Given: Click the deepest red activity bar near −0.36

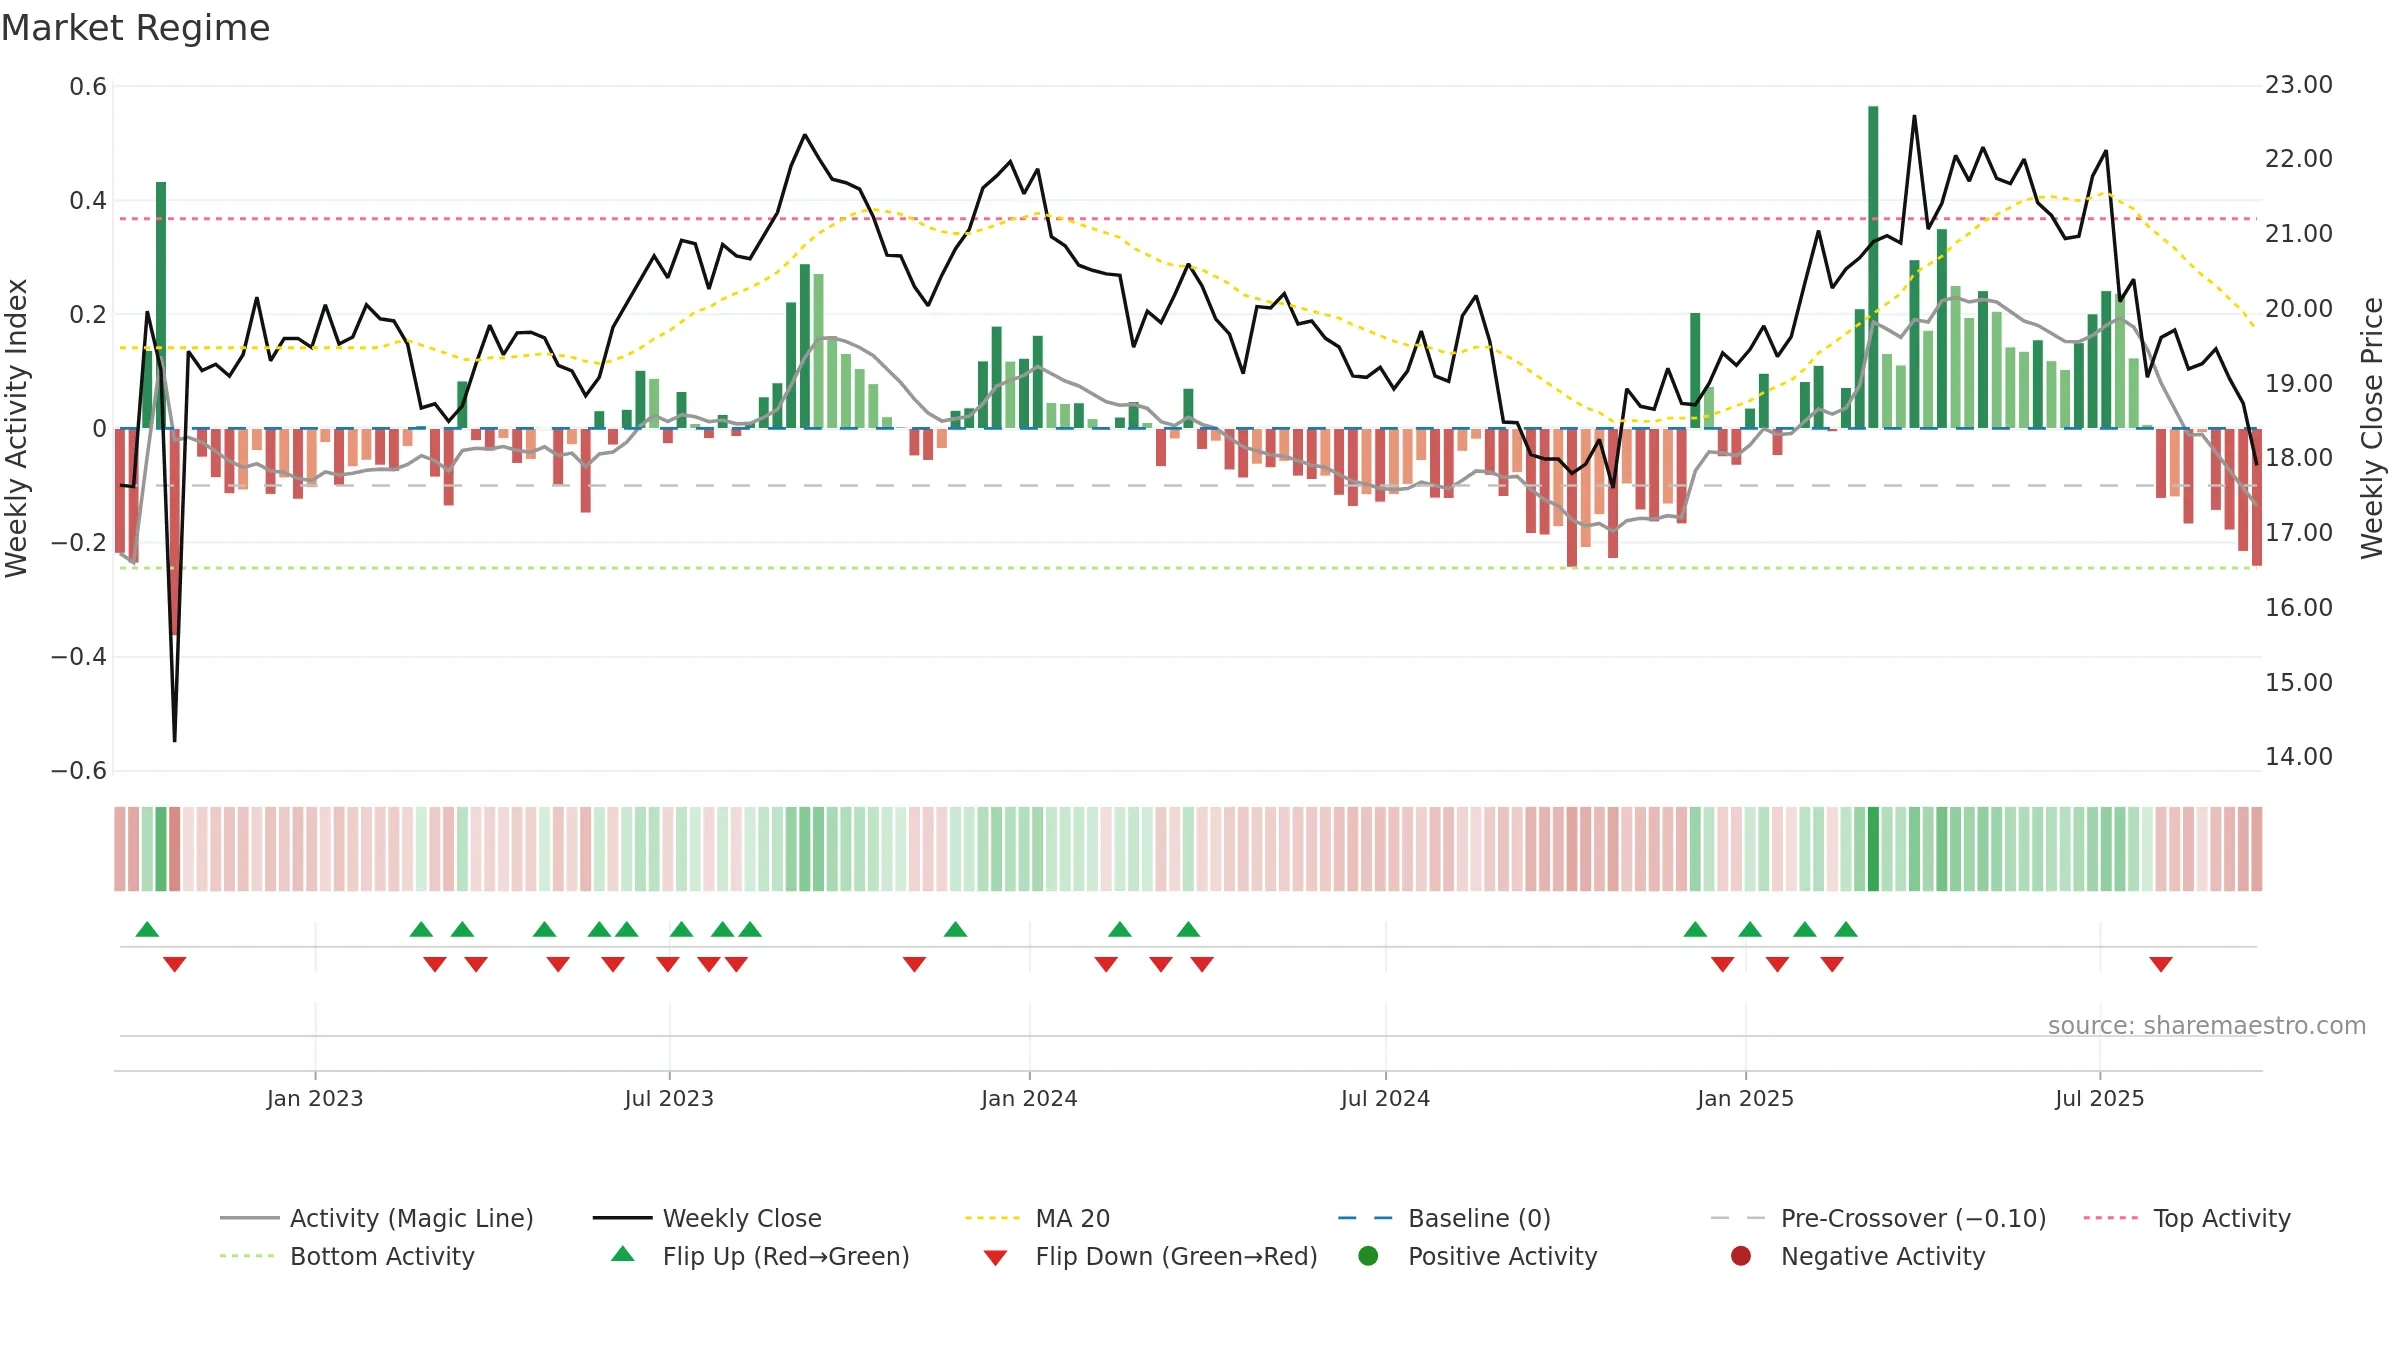Looking at the screenshot, I should (175, 531).
